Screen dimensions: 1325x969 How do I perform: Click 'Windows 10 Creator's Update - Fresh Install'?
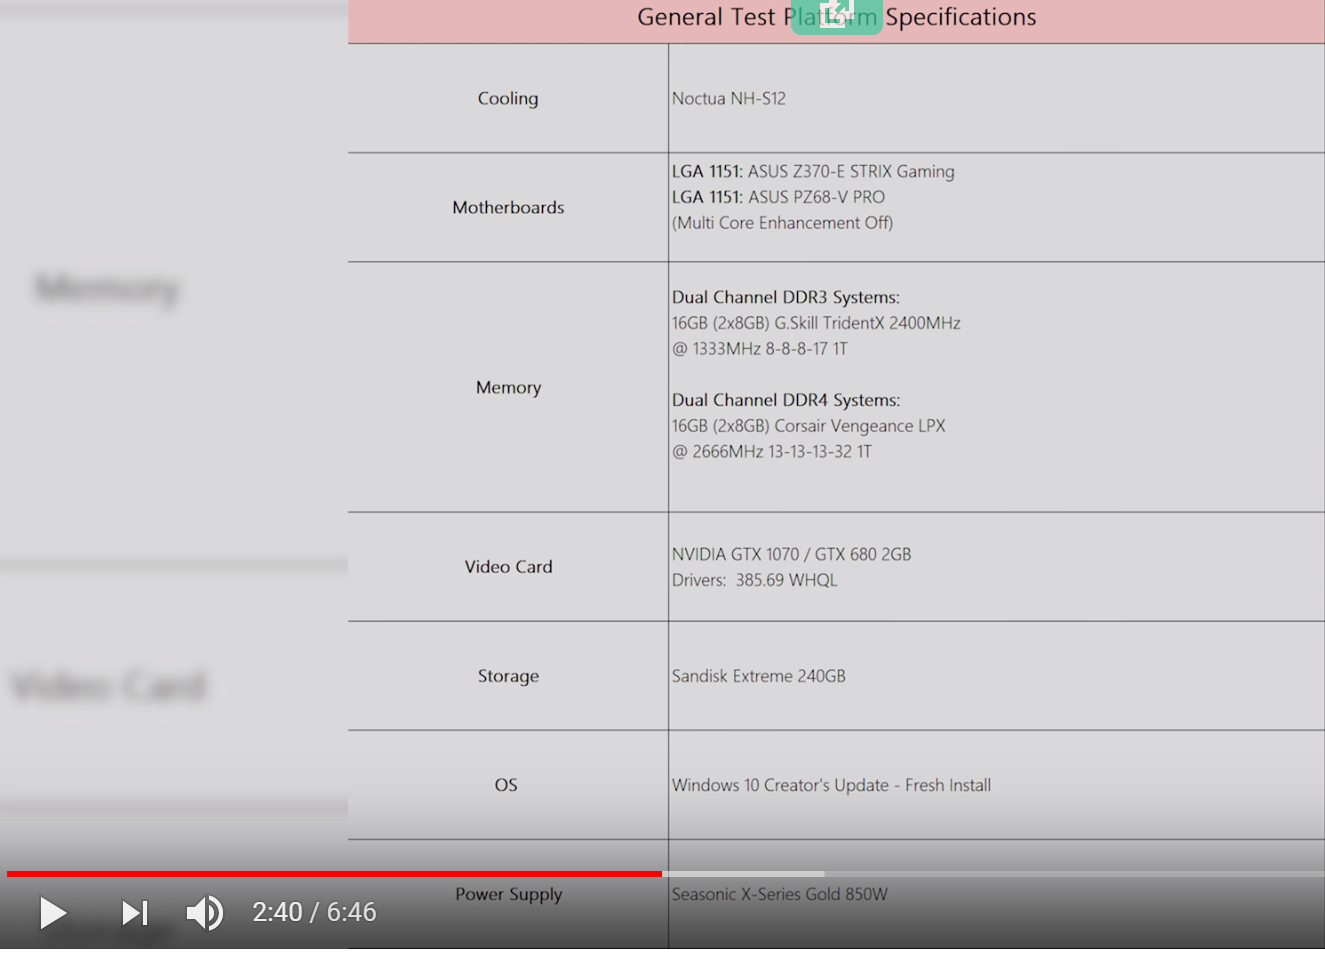[831, 785]
